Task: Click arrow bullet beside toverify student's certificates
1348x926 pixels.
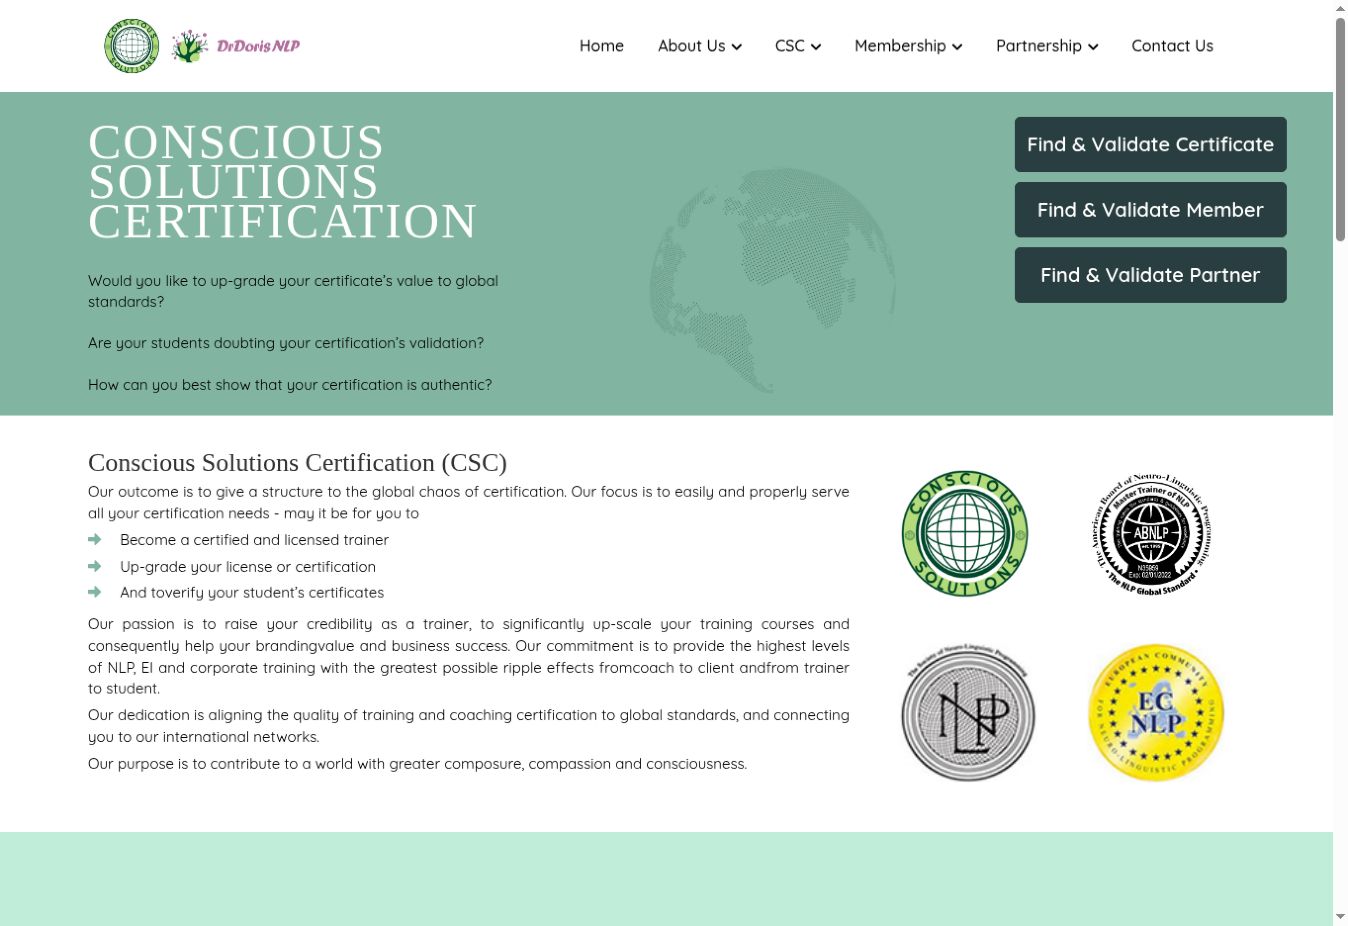Action: point(95,592)
